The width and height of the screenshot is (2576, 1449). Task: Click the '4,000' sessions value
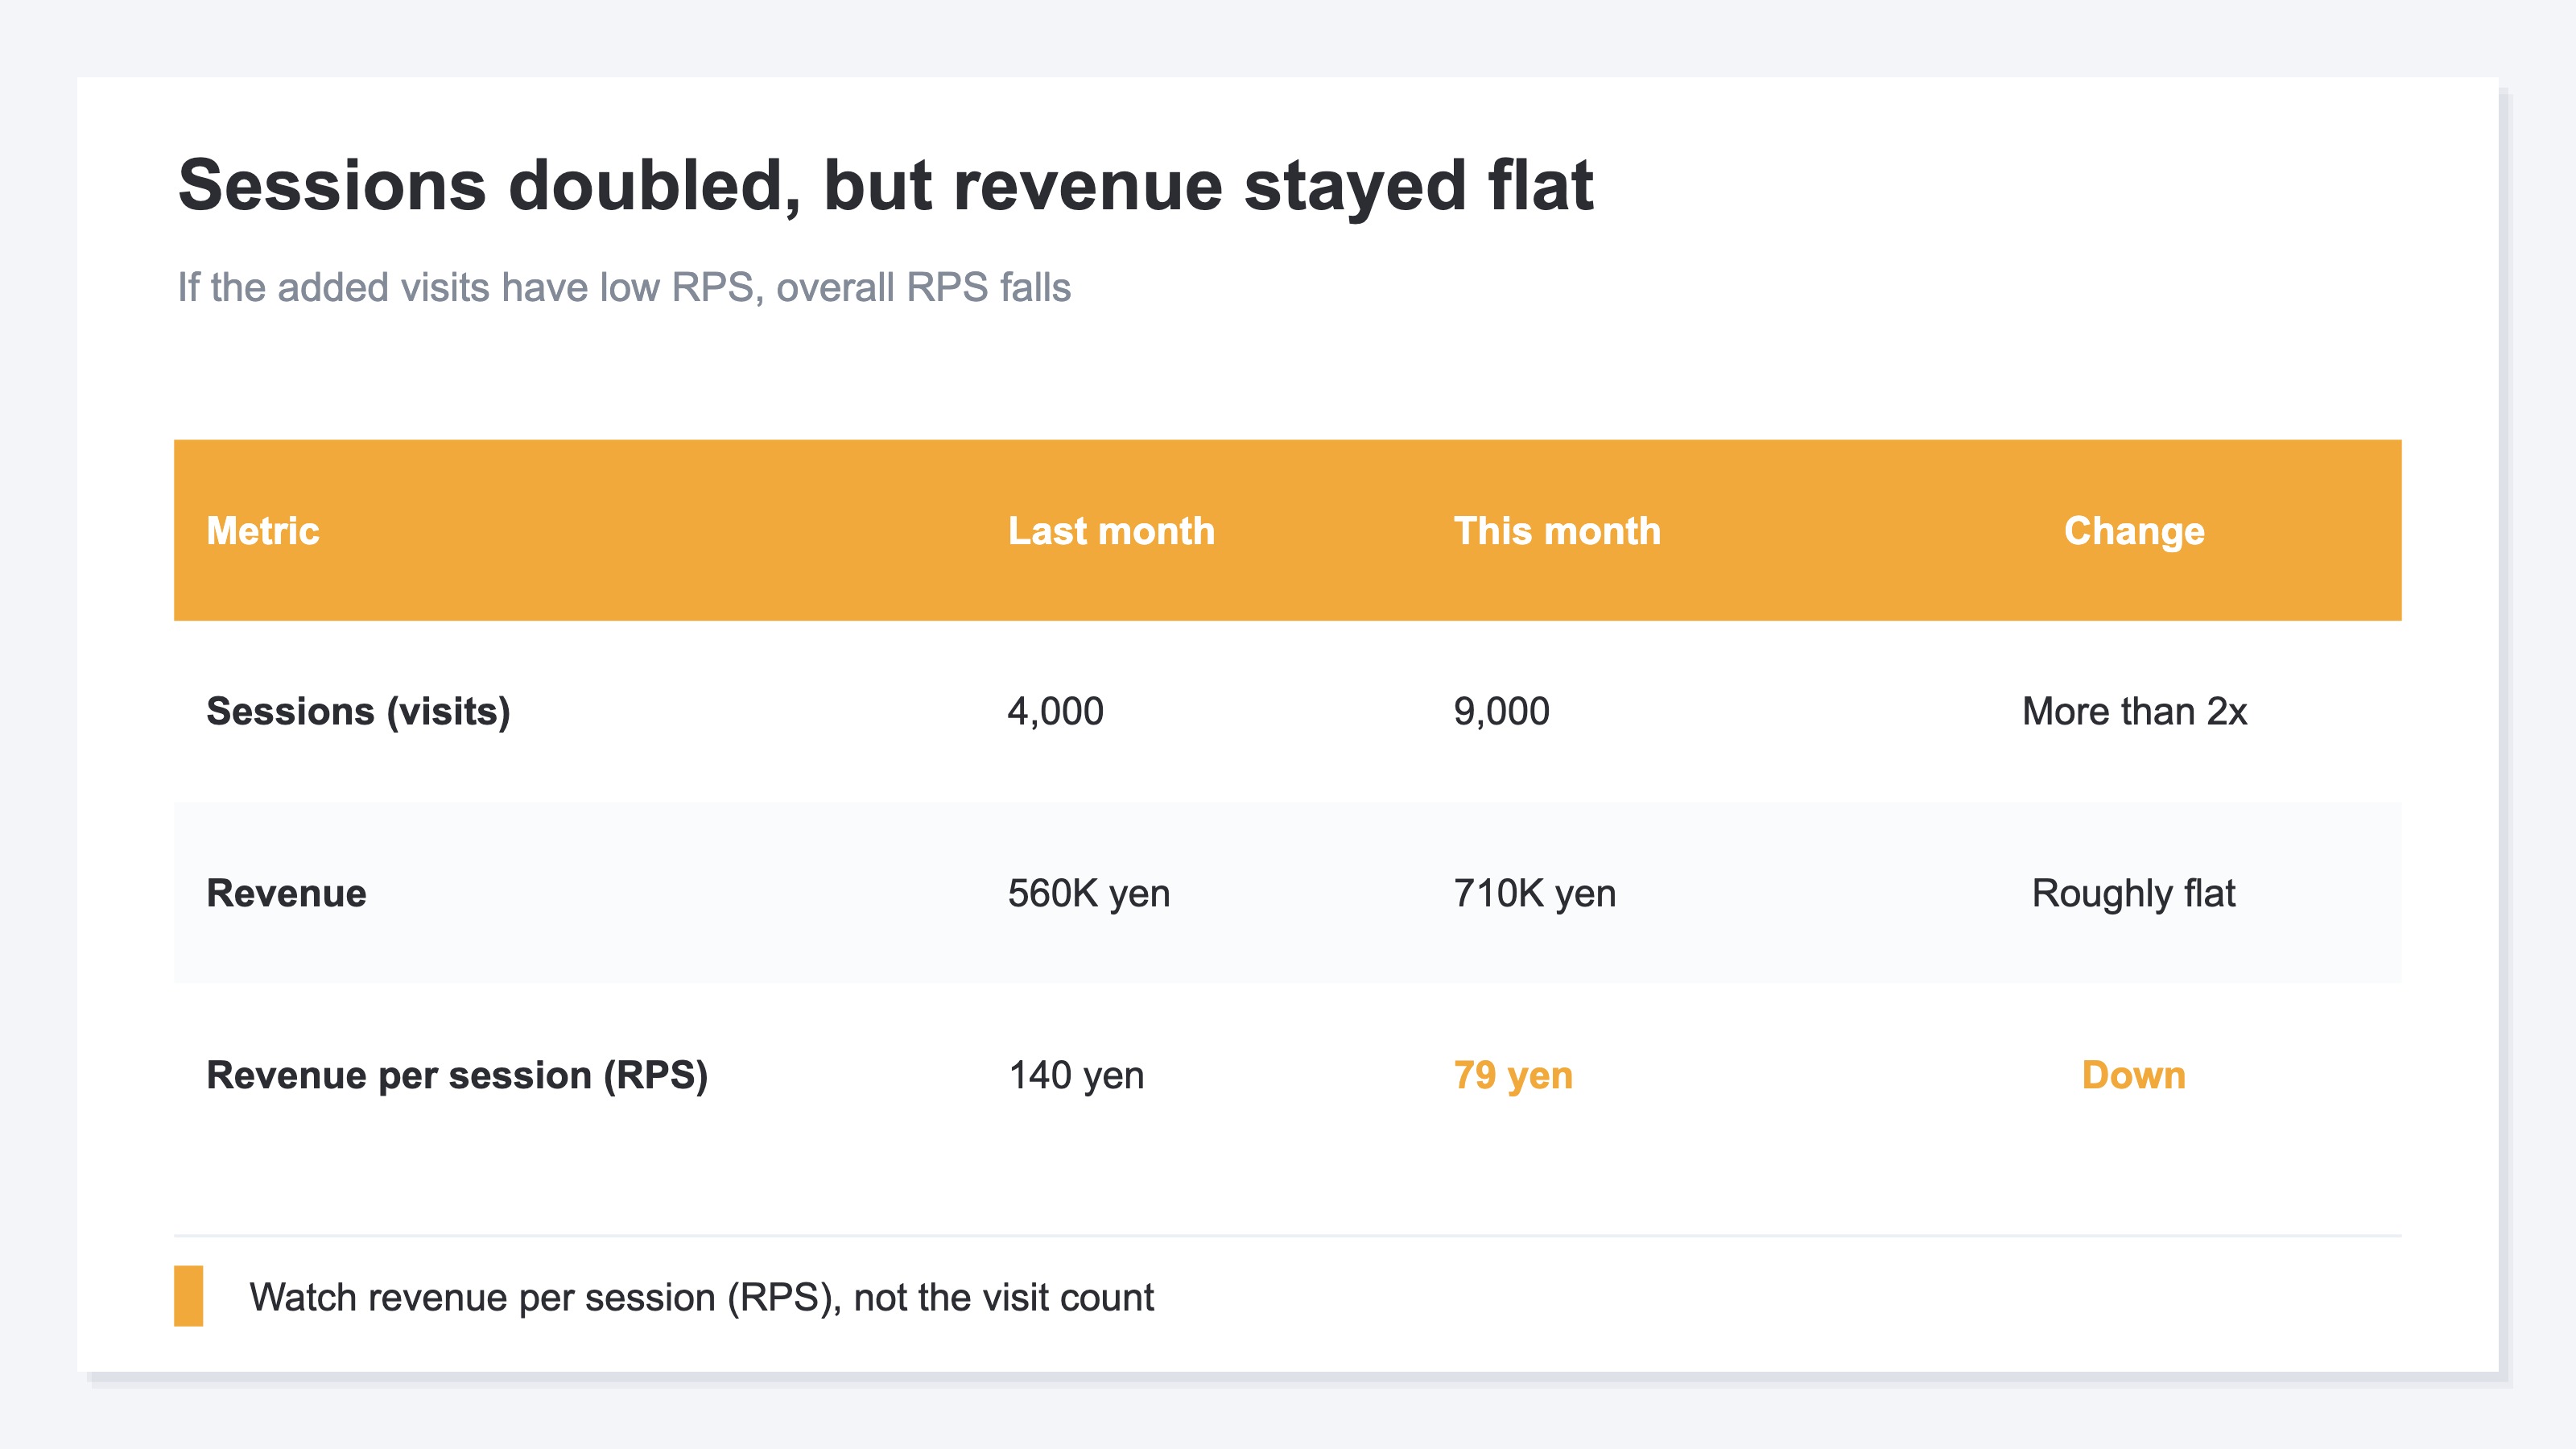pyautogui.click(x=1055, y=712)
